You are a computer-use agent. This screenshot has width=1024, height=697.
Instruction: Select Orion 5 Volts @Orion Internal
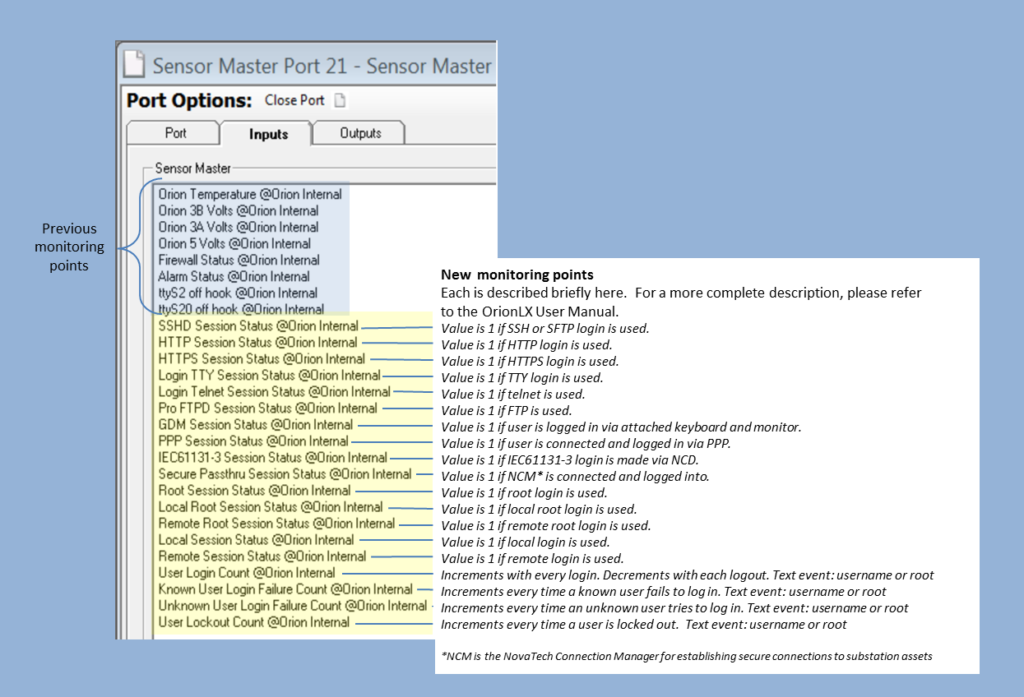(234, 244)
